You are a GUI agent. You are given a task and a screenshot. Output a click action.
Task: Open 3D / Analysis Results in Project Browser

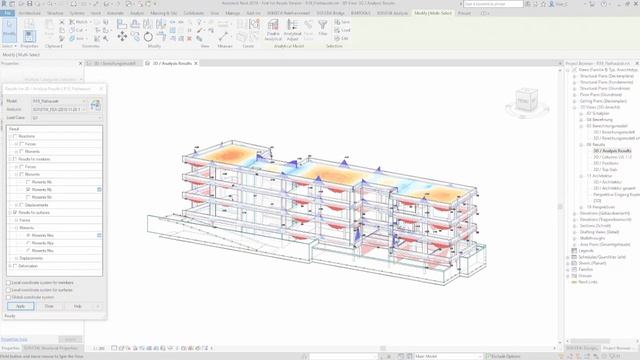[x=612, y=151]
